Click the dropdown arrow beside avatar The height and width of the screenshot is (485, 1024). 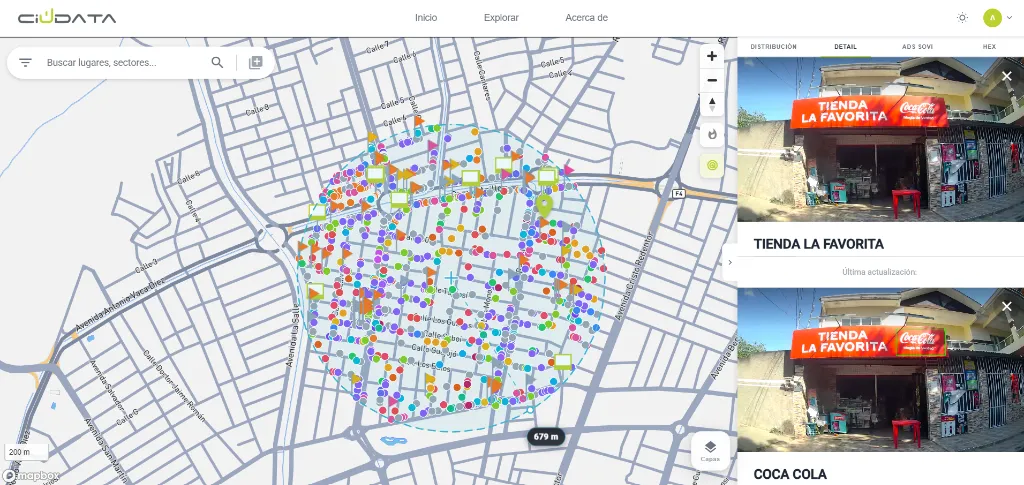coord(1010,18)
